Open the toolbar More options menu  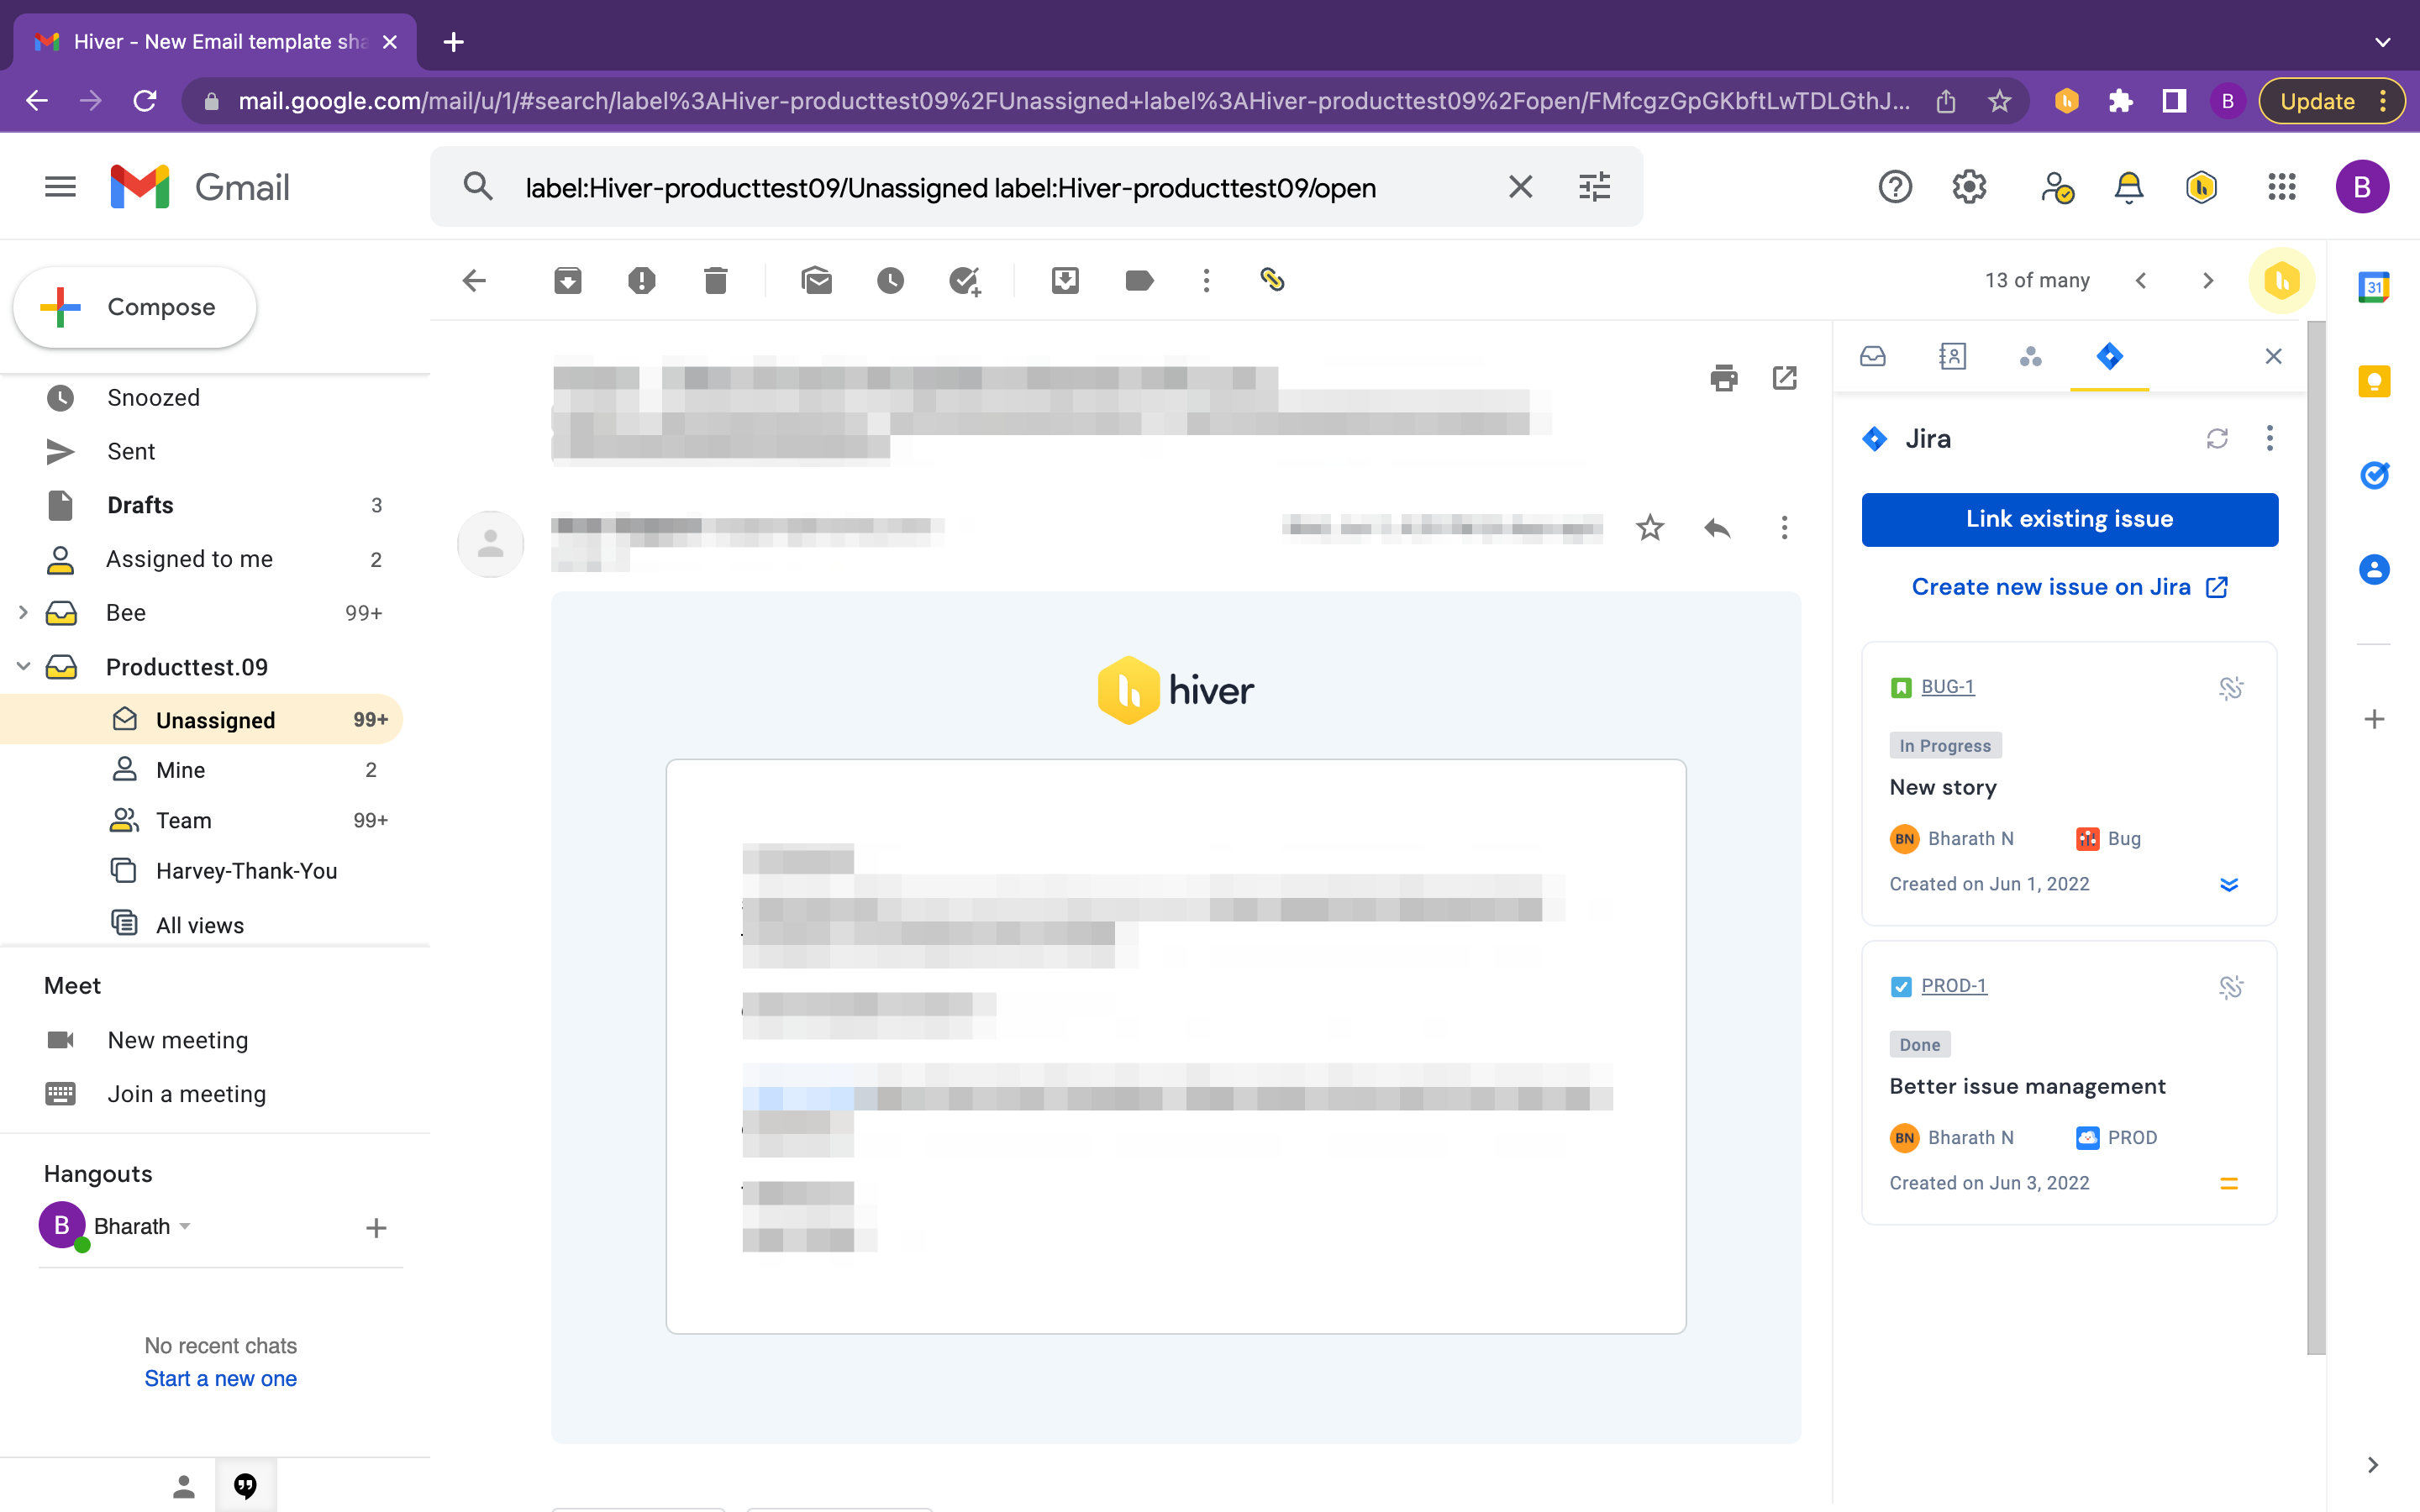pos(1206,281)
